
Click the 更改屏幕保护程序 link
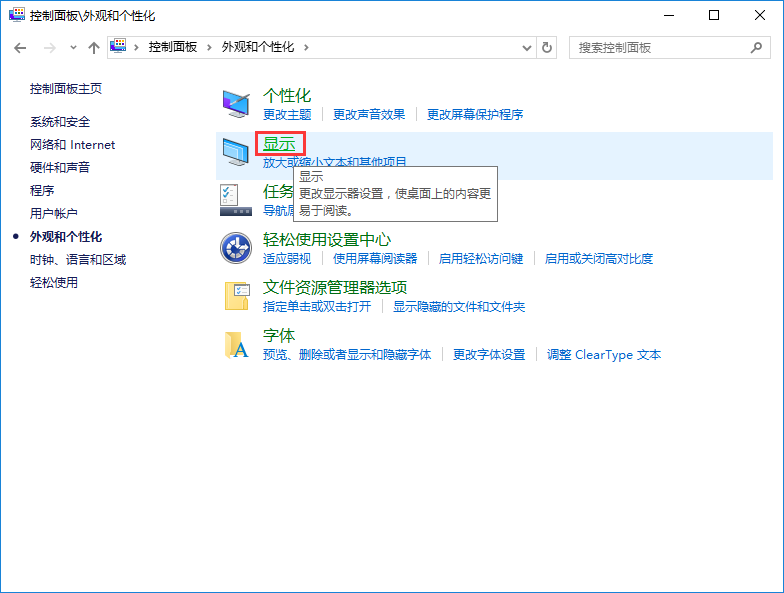click(x=475, y=115)
